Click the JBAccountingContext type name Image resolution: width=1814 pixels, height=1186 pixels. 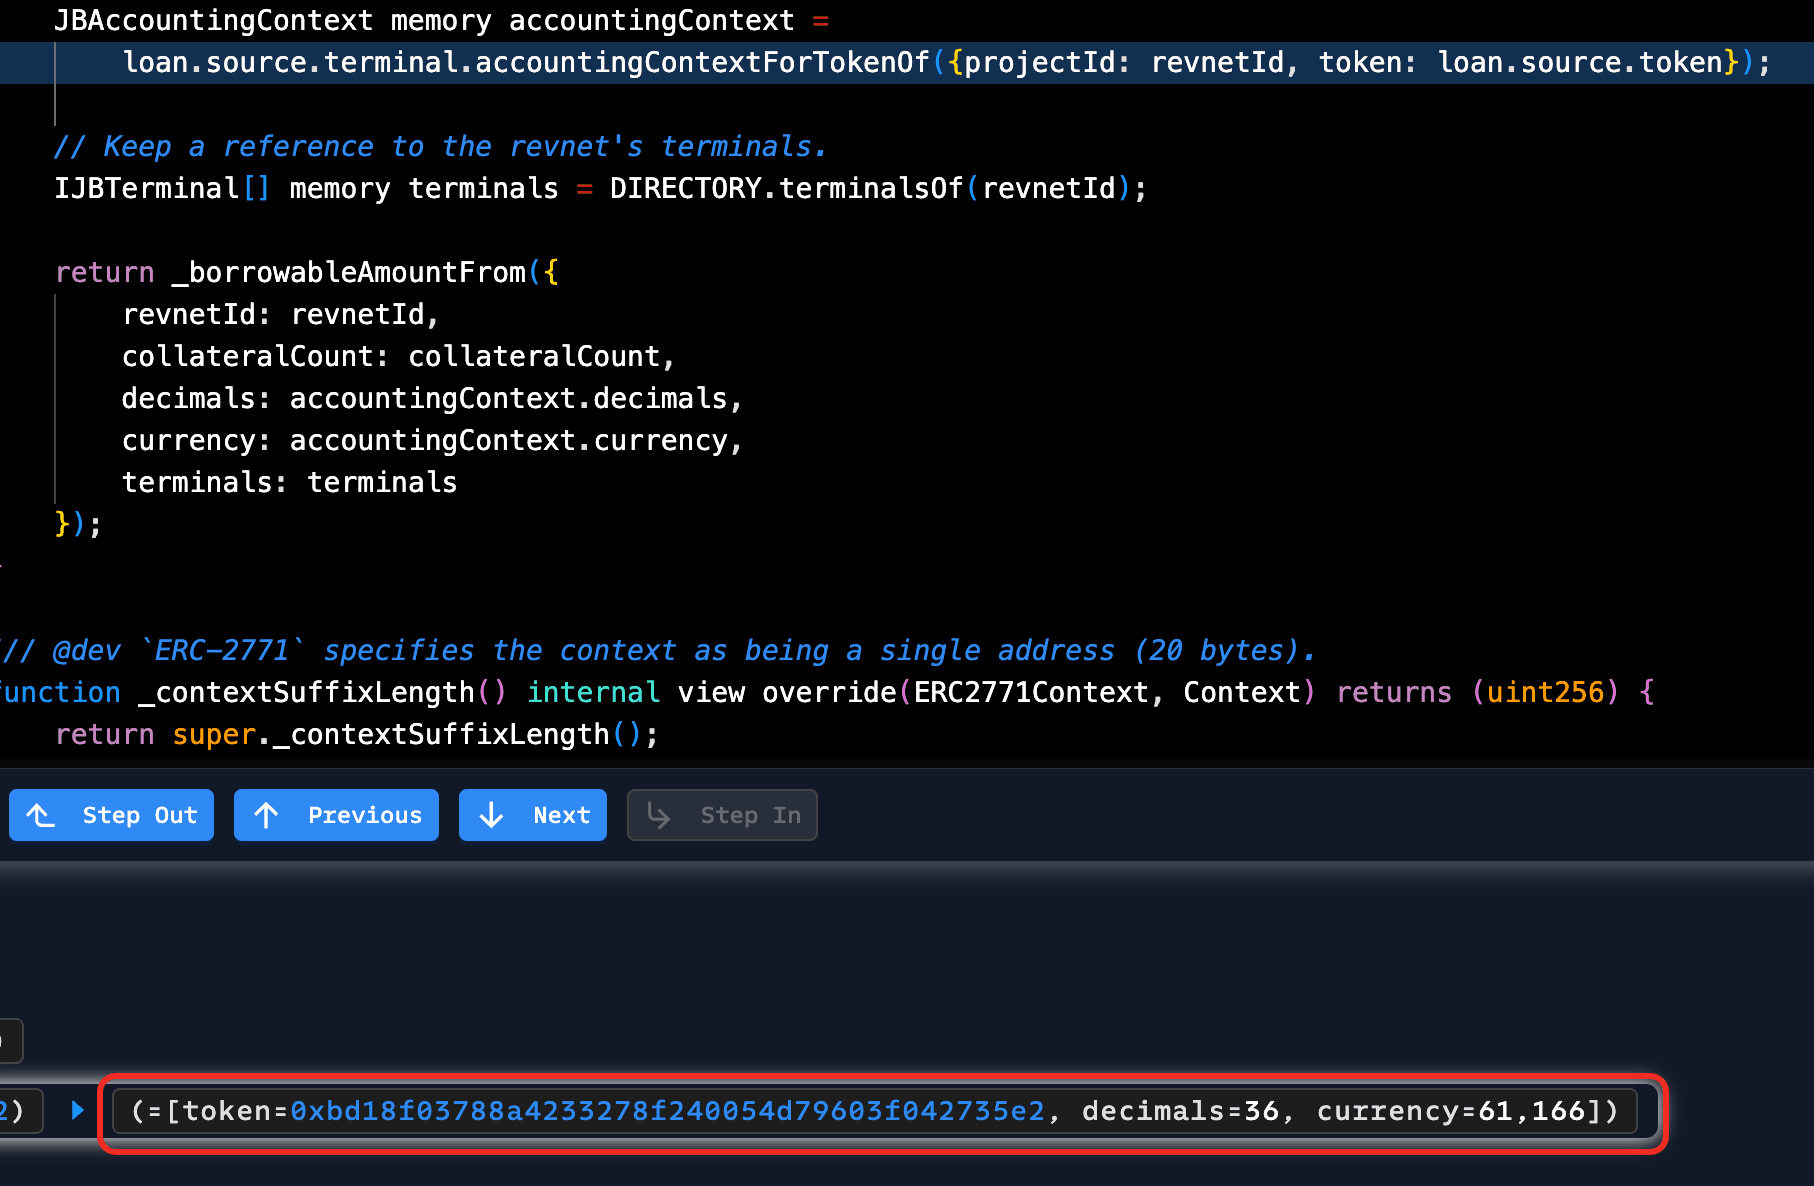(213, 21)
